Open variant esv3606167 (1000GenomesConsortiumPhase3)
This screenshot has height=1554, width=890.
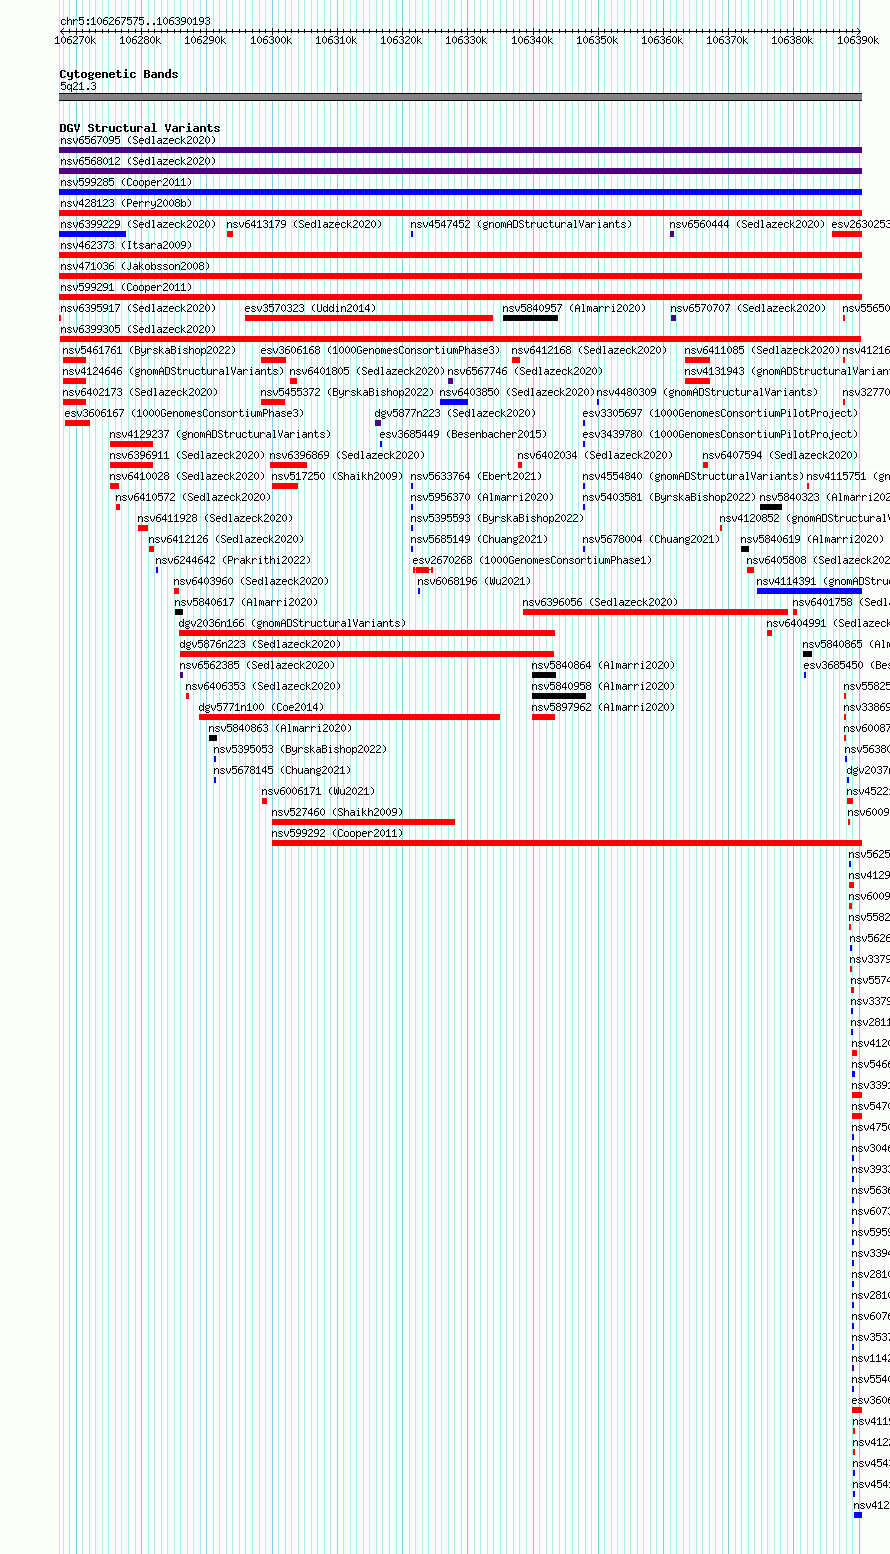[184, 413]
